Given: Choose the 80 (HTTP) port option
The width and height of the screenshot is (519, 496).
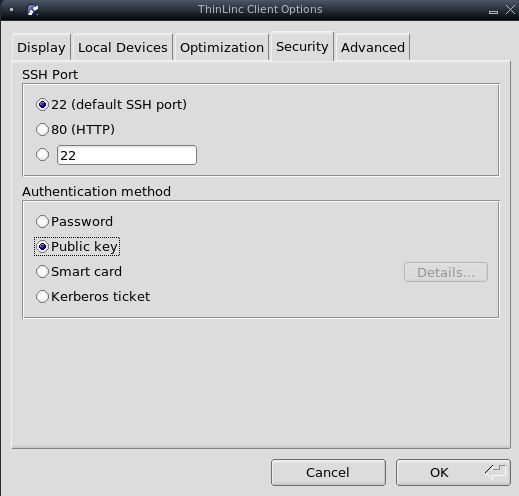Looking at the screenshot, I should 75,129.
